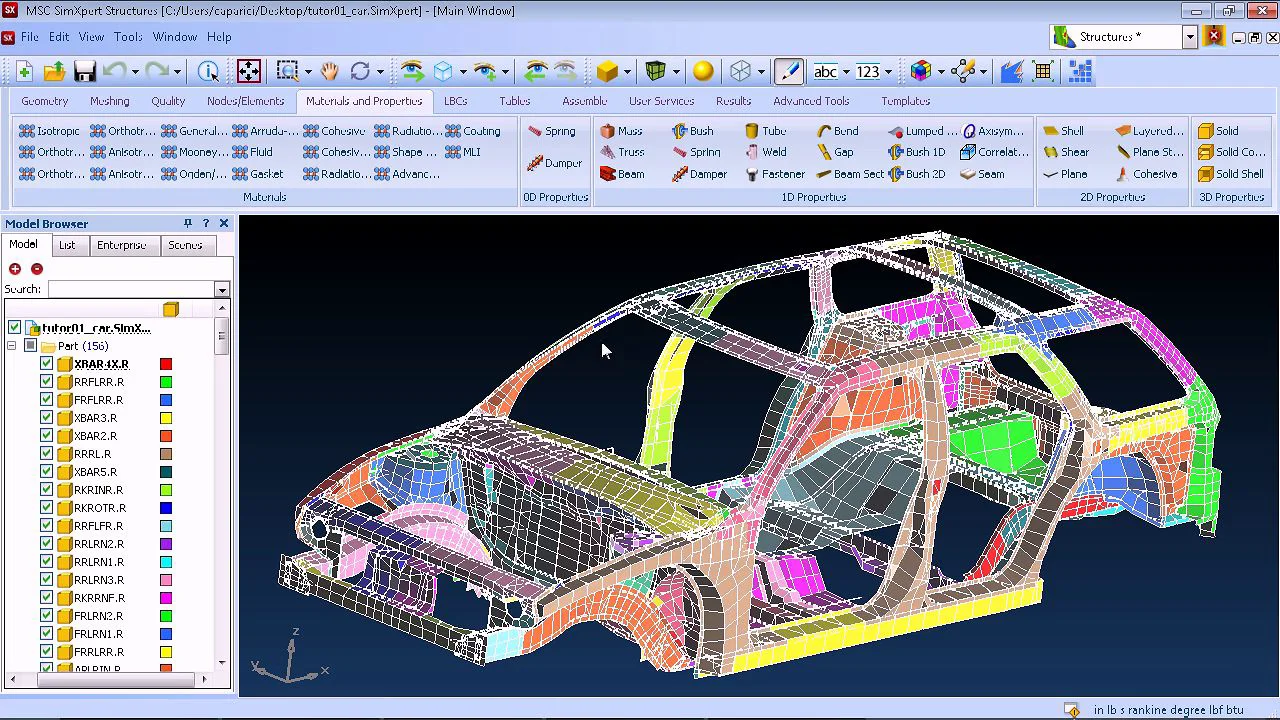Open the yellow cube display dropdown arrow
Screen dimensions: 1280x720
628,71
